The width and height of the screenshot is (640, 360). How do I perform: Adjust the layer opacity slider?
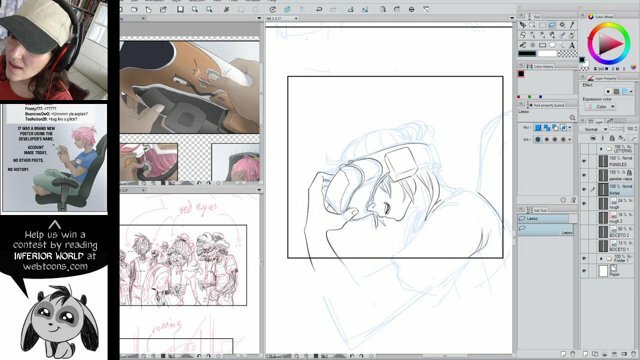[616, 129]
